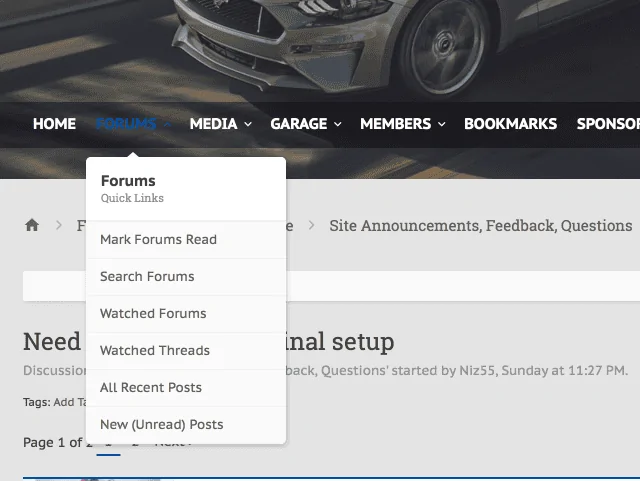640x481 pixels.
Task: Open New (Unread) Posts link
Action: click(x=186, y=425)
